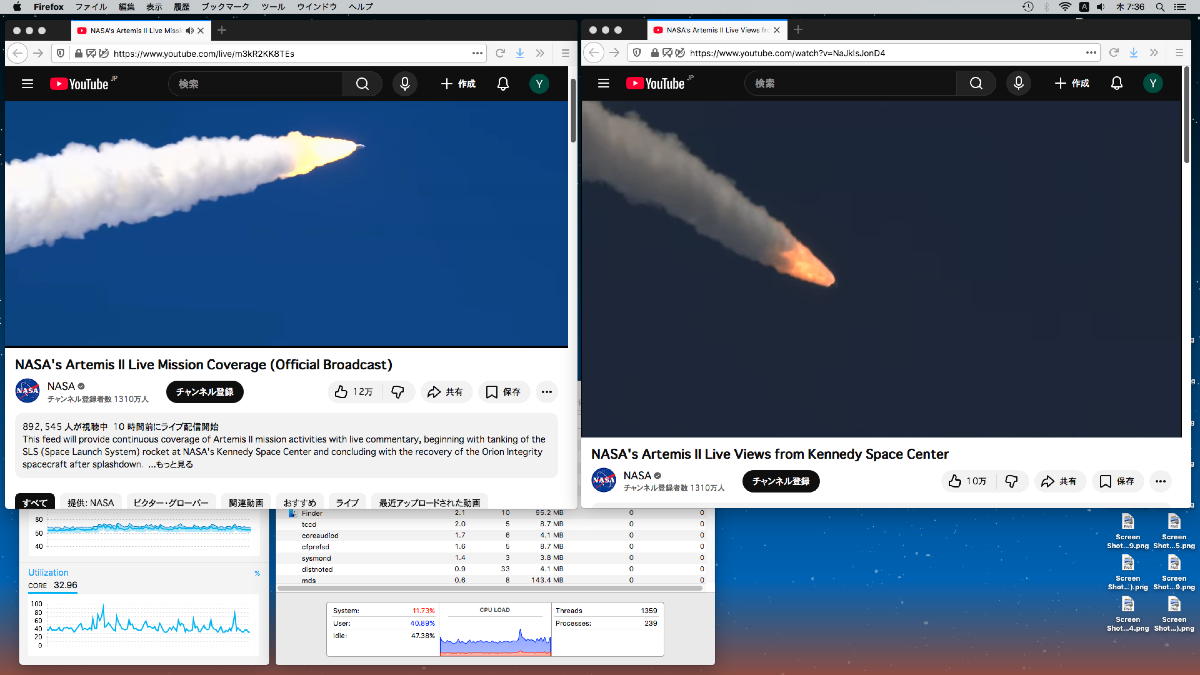Viewport: 1200px width, 675px height.
Task: Open page actions menu in left address bar
Action: [476, 53]
